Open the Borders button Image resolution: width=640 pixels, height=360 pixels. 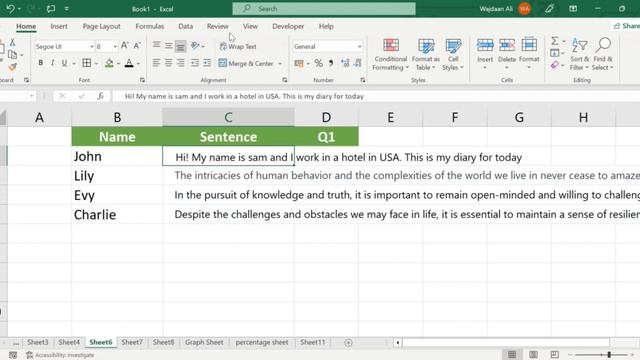tap(87, 63)
